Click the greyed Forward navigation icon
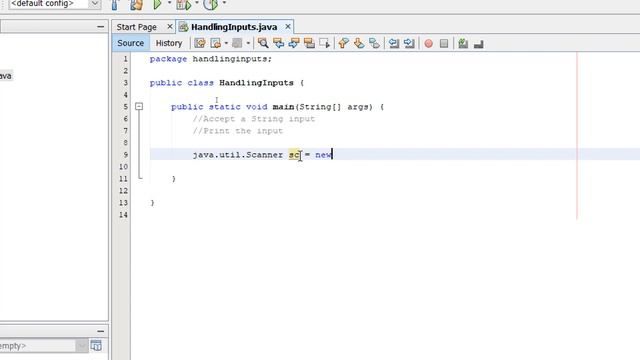640x360 pixels. pos(237,43)
